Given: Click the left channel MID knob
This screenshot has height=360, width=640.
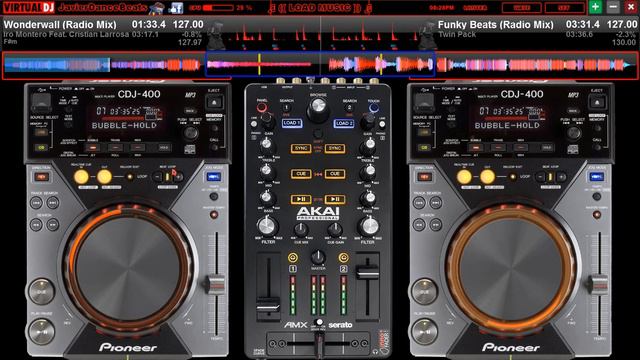Looking at the screenshot, I should pyautogui.click(x=266, y=171).
